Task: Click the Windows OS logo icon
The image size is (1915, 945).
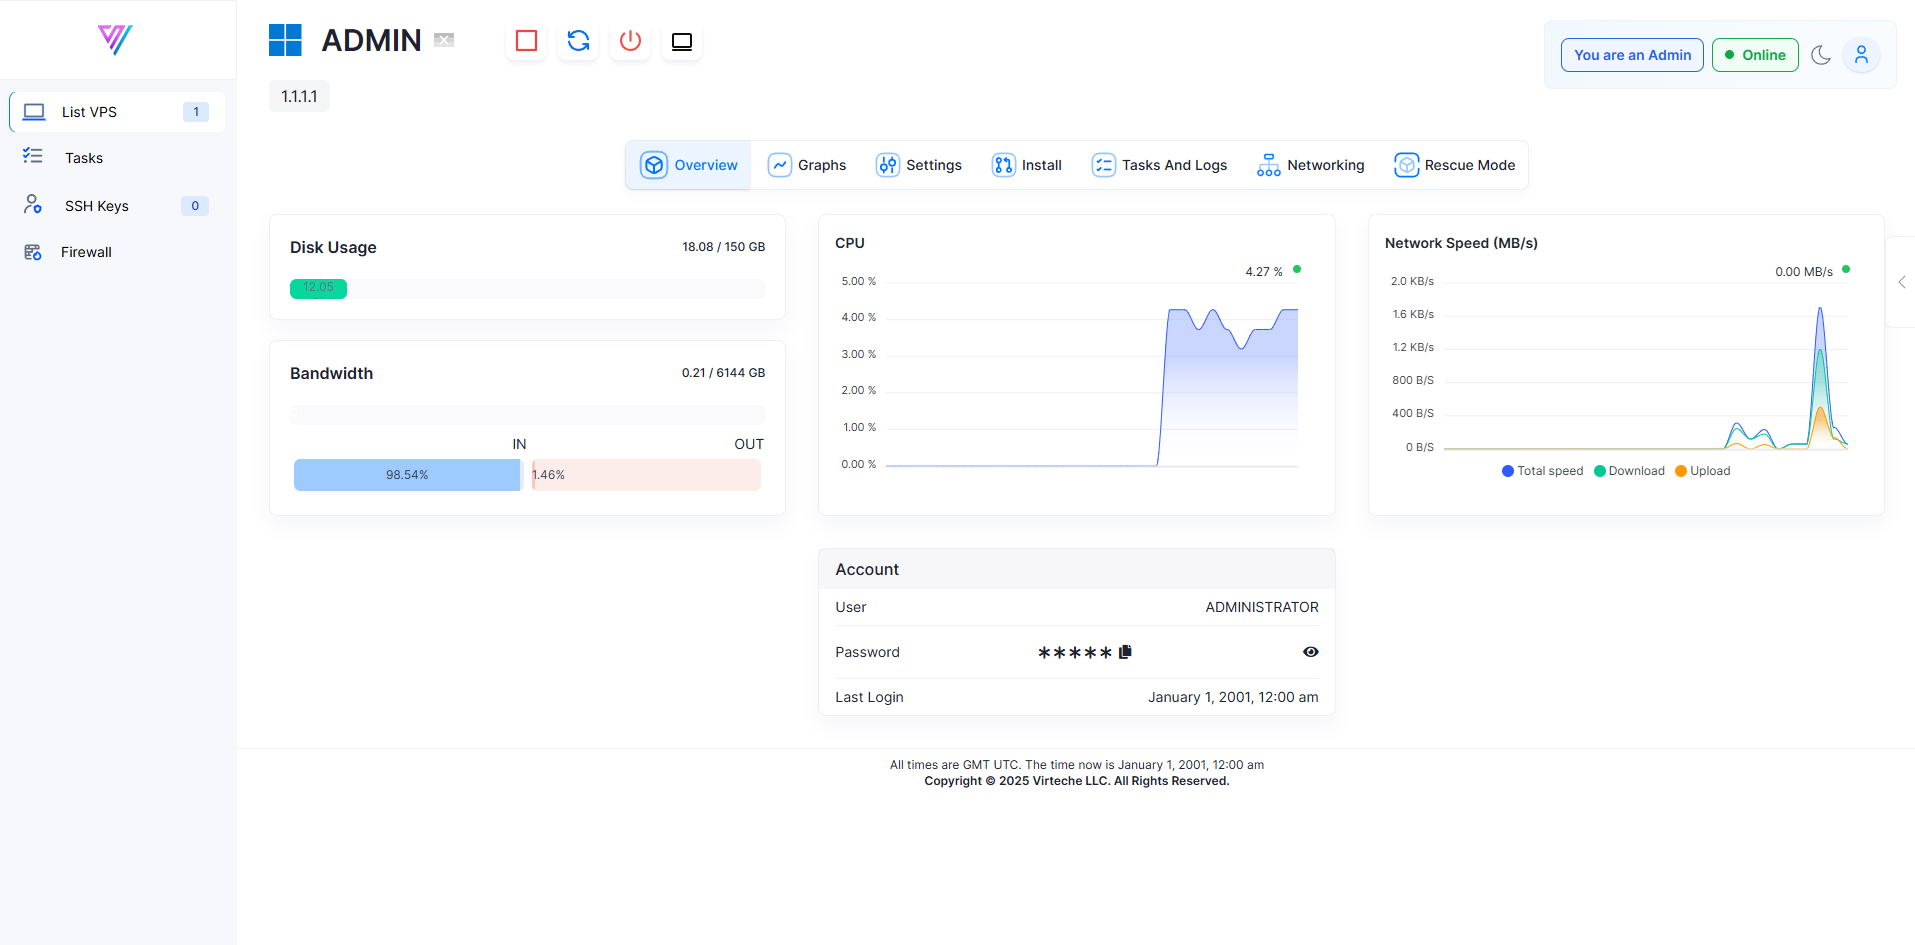Action: coord(285,40)
